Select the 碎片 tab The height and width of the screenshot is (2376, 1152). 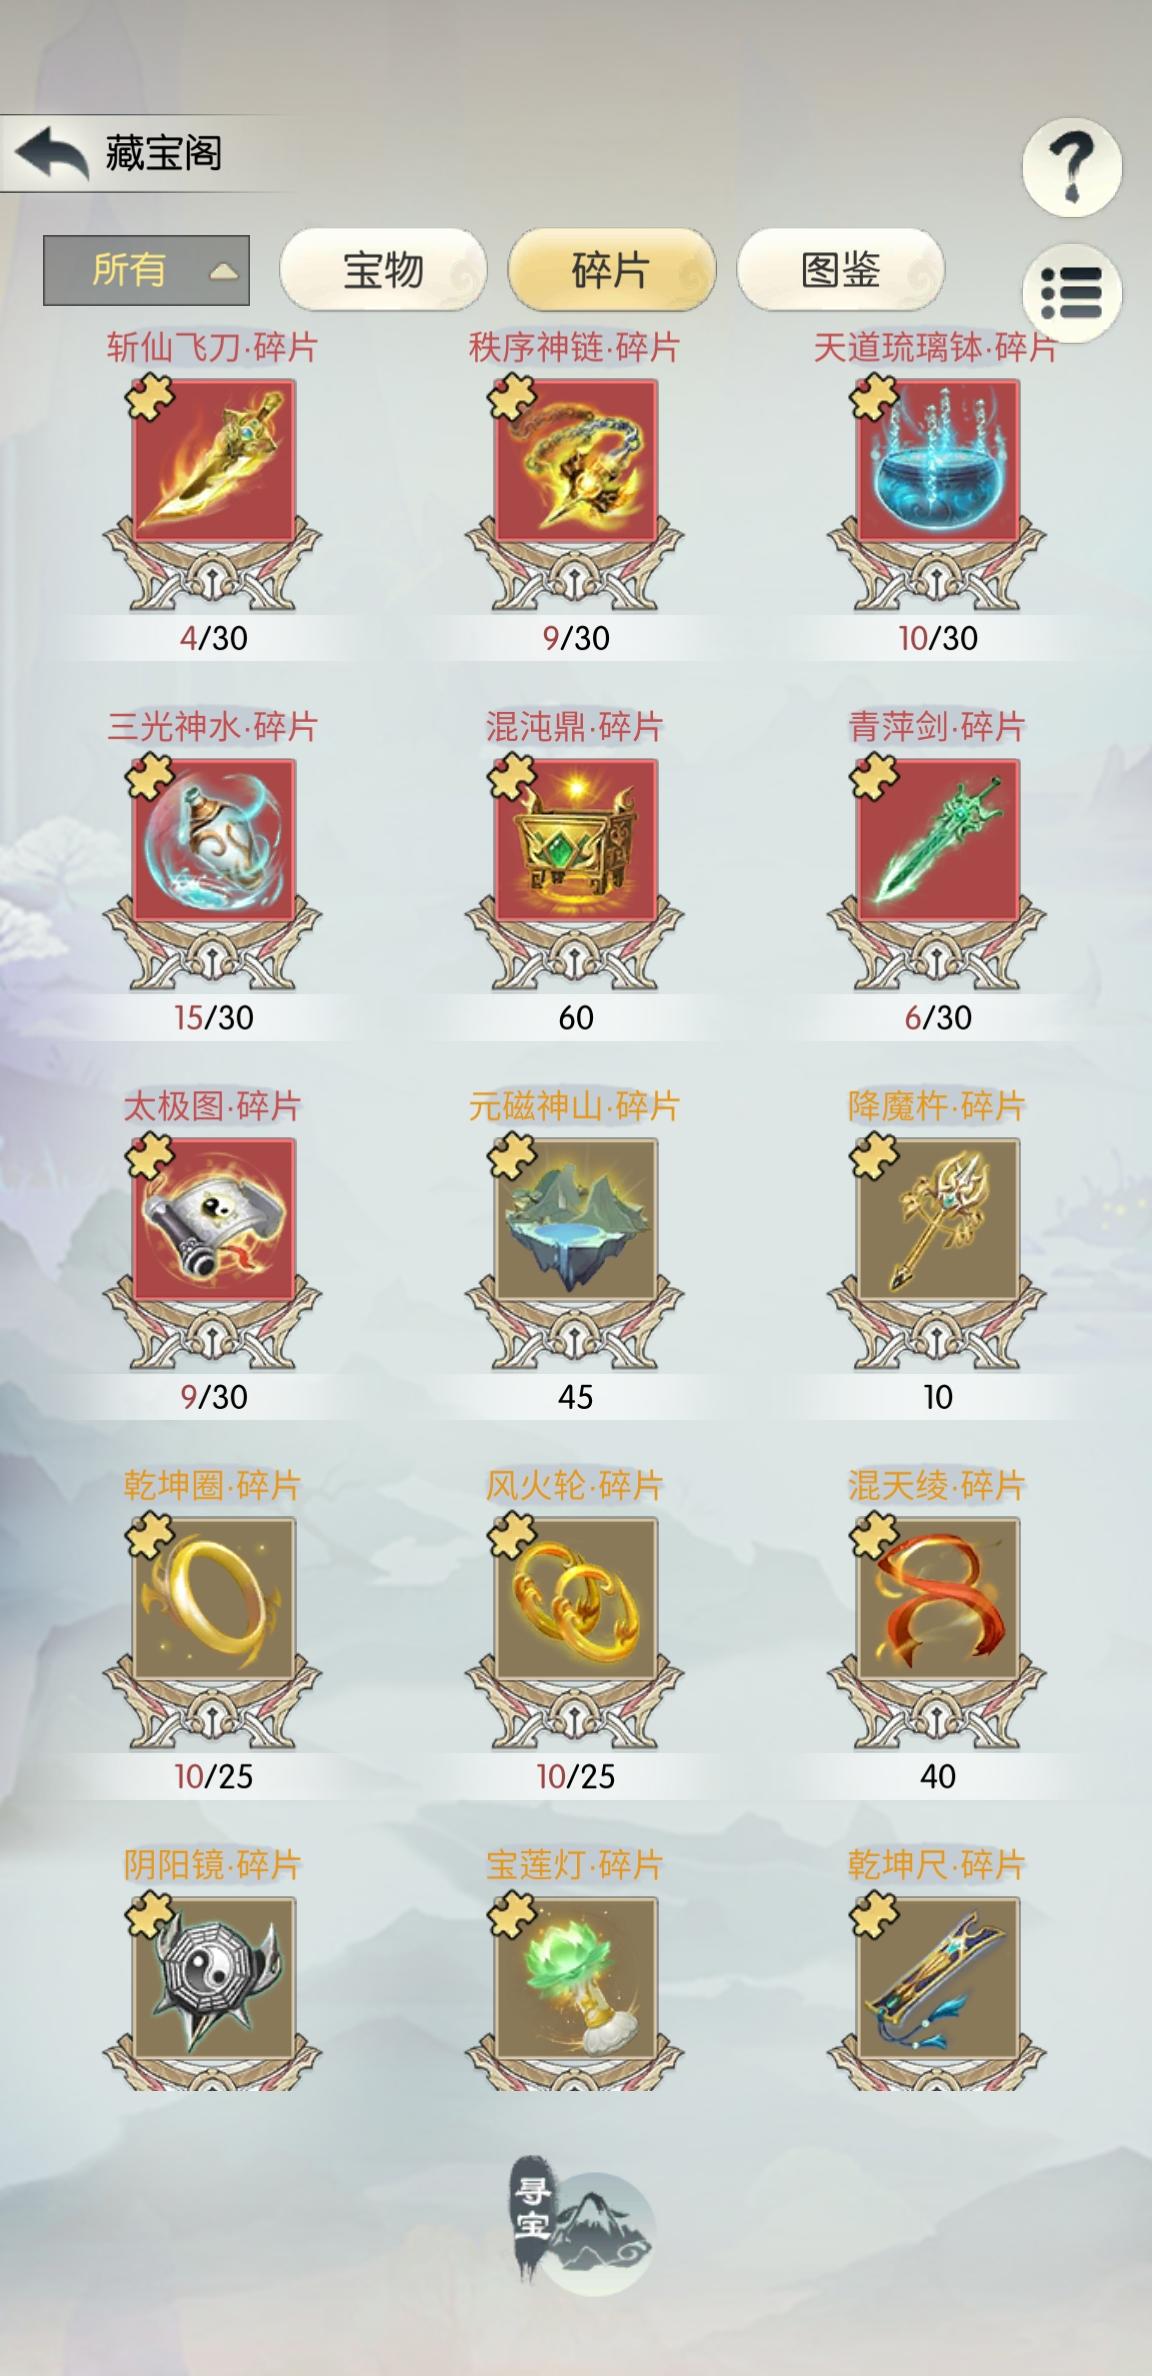pos(611,270)
